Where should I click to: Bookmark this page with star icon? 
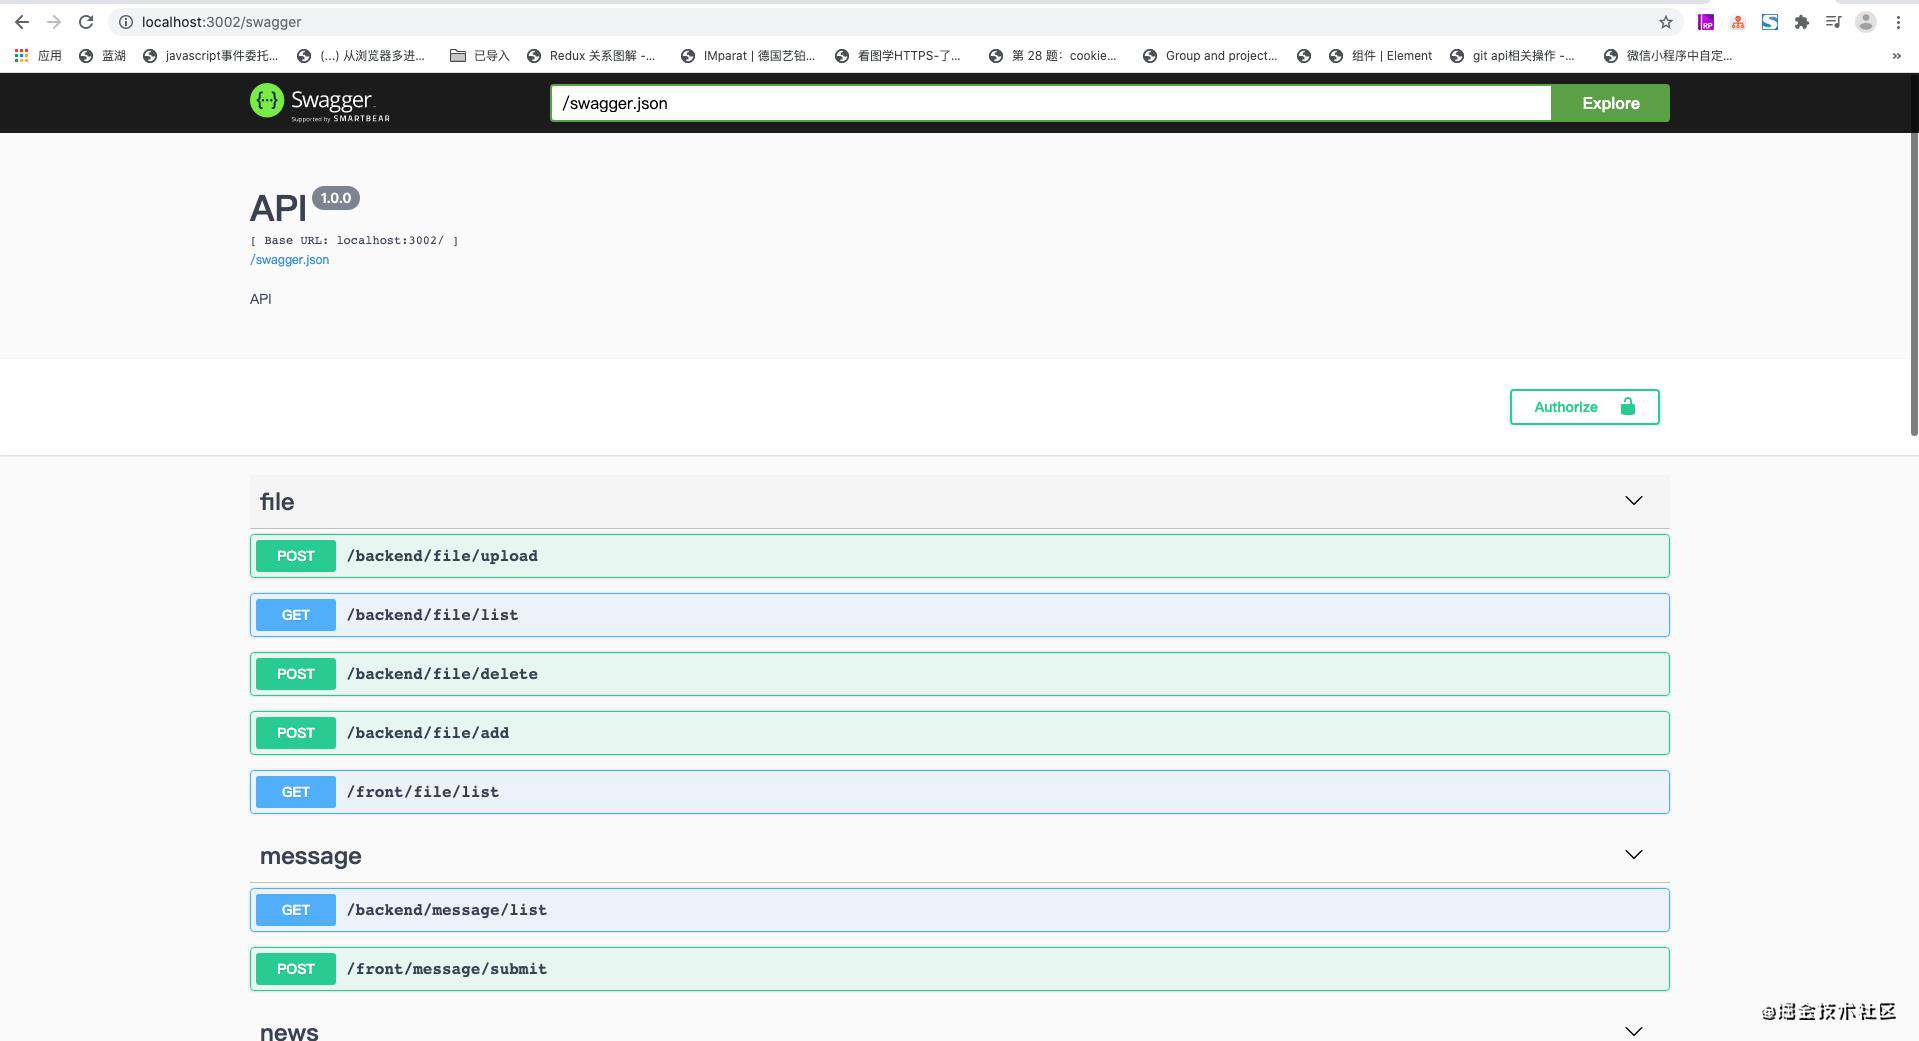(x=1666, y=22)
